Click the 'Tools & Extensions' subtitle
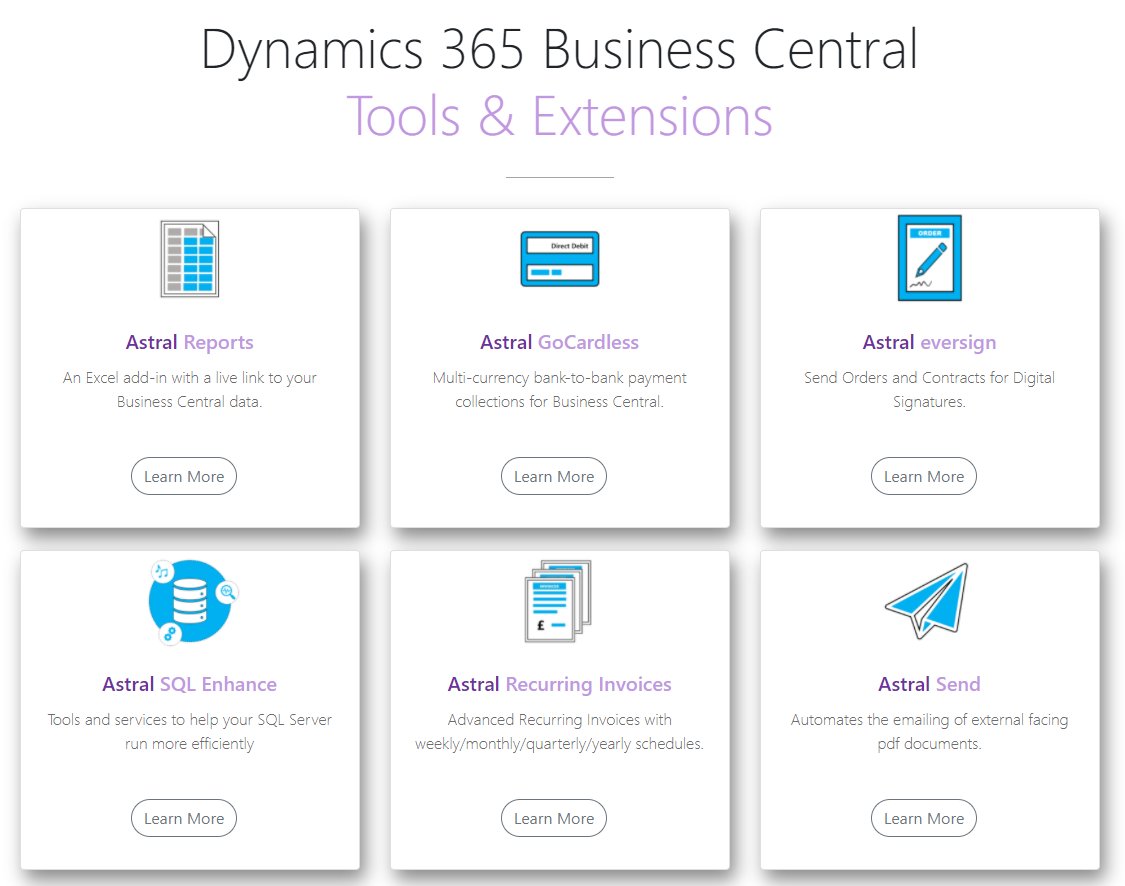 pyautogui.click(x=560, y=116)
